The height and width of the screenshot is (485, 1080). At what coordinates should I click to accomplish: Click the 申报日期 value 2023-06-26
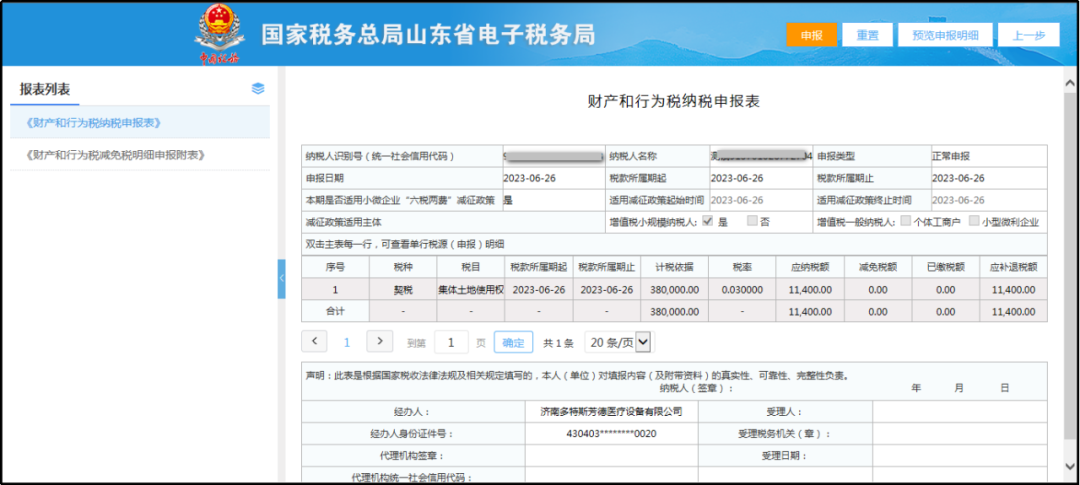(529, 178)
